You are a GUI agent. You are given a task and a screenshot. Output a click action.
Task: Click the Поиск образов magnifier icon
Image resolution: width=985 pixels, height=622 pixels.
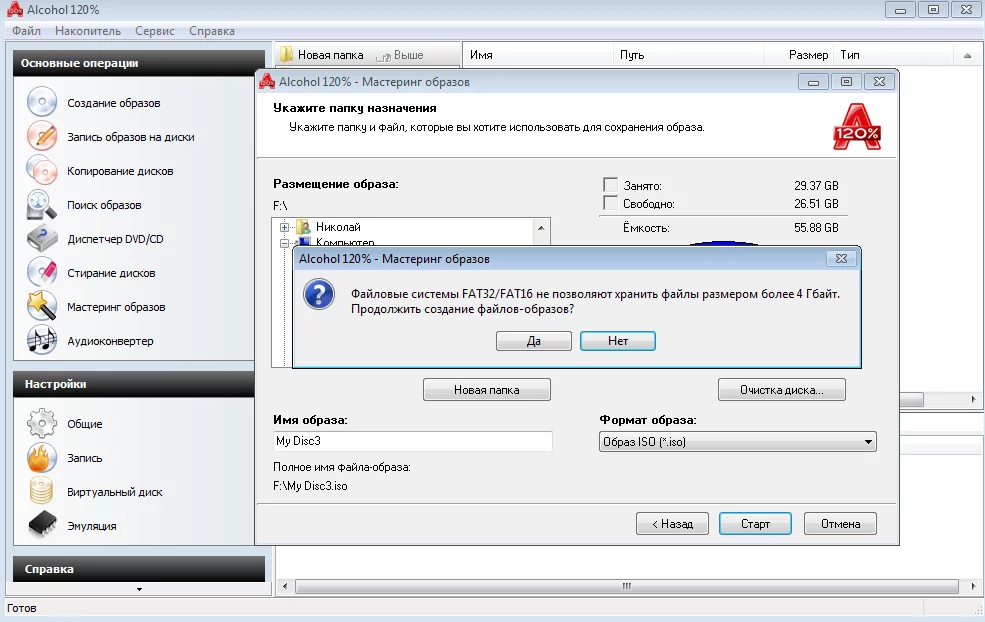[x=42, y=204]
